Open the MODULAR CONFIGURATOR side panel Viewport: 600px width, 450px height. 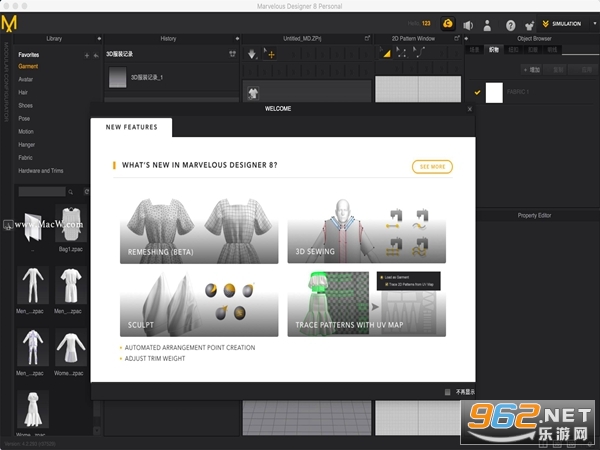[6, 82]
